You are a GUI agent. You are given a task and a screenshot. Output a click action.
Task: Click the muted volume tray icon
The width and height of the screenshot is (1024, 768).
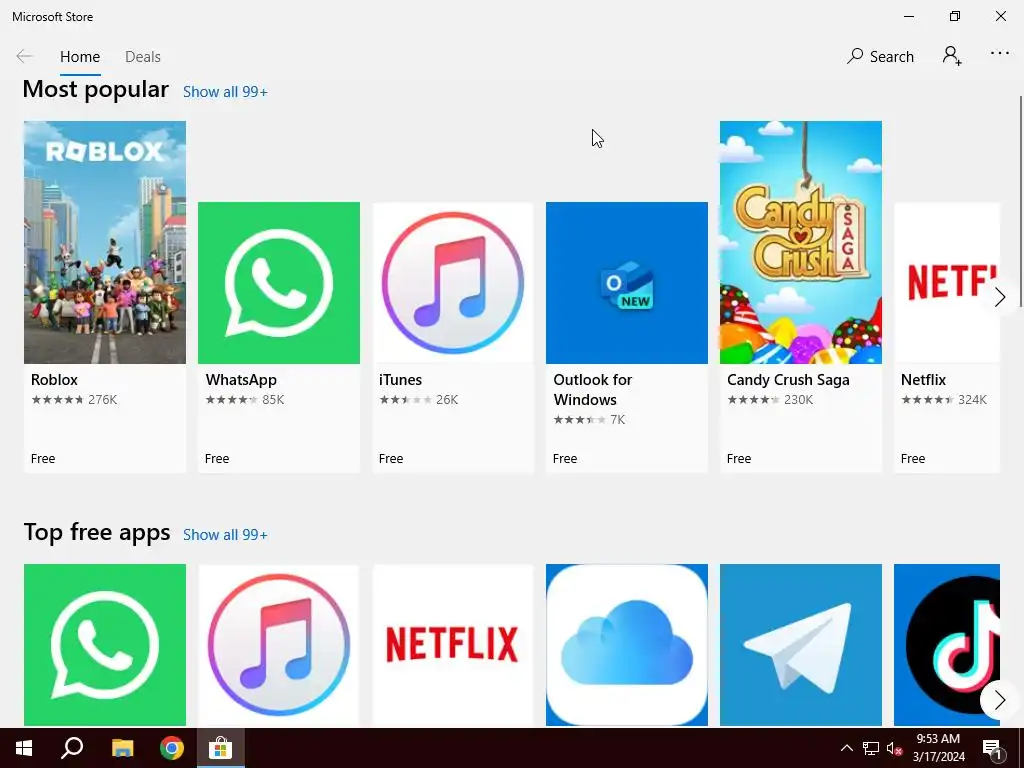(x=895, y=748)
